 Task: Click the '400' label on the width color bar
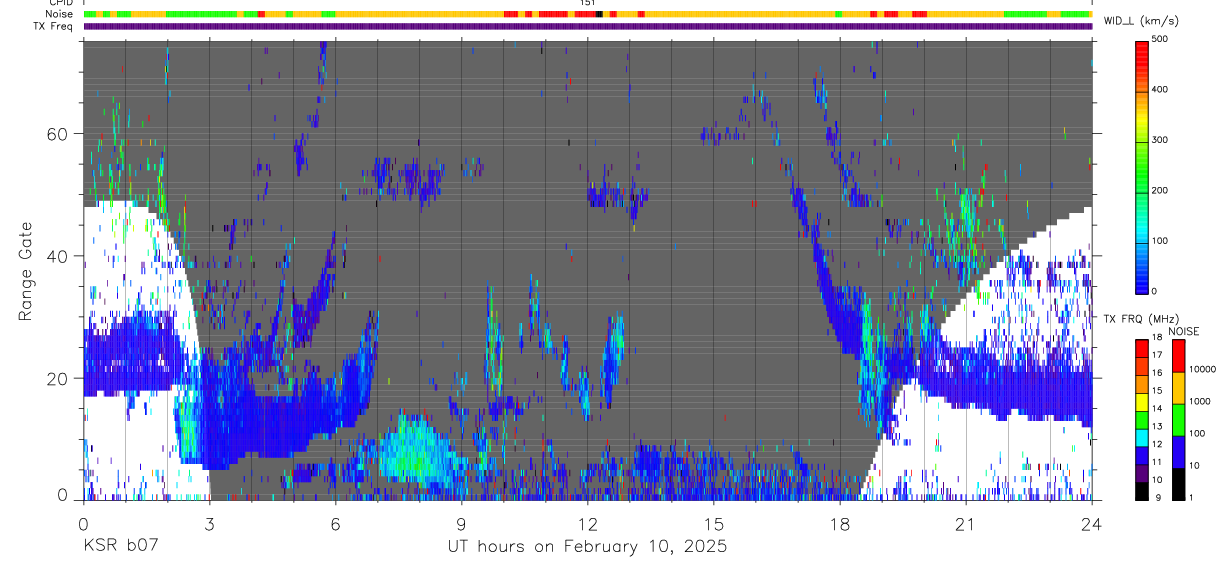(x=1160, y=89)
